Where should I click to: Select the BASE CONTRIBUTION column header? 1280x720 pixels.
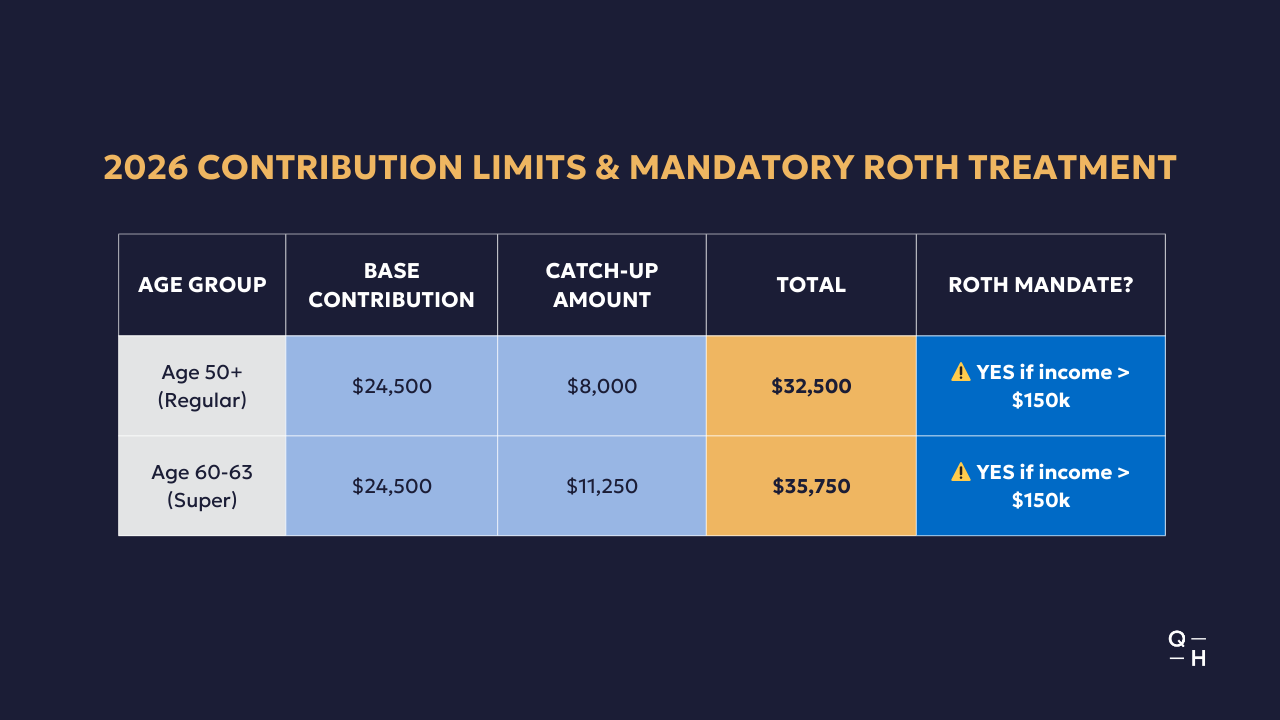pyautogui.click(x=391, y=285)
